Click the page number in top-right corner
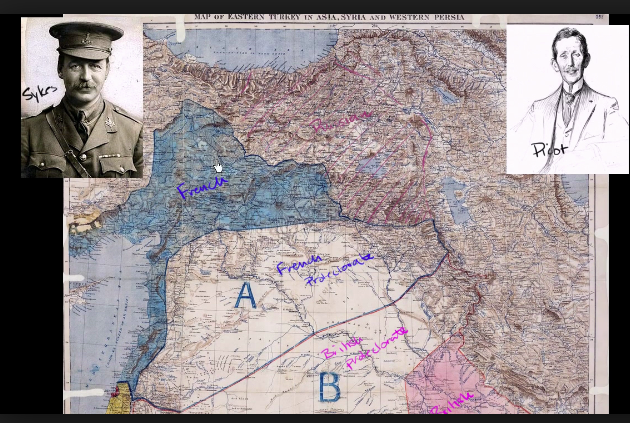The width and height of the screenshot is (630, 423). pos(599,17)
